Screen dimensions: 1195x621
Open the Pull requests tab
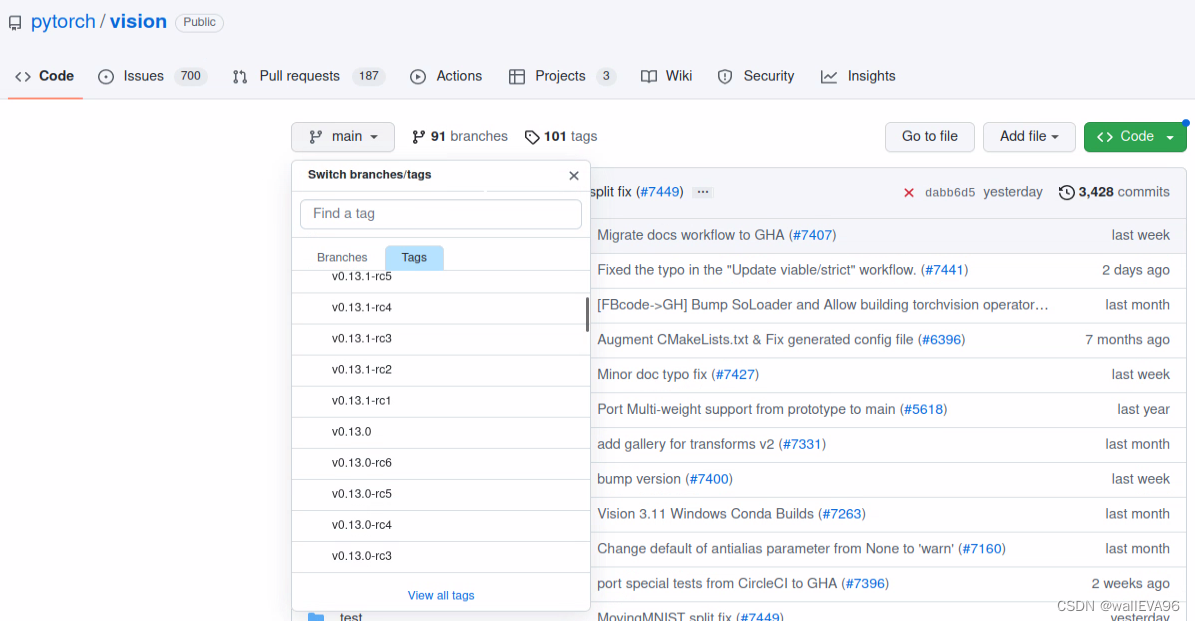tap(309, 76)
